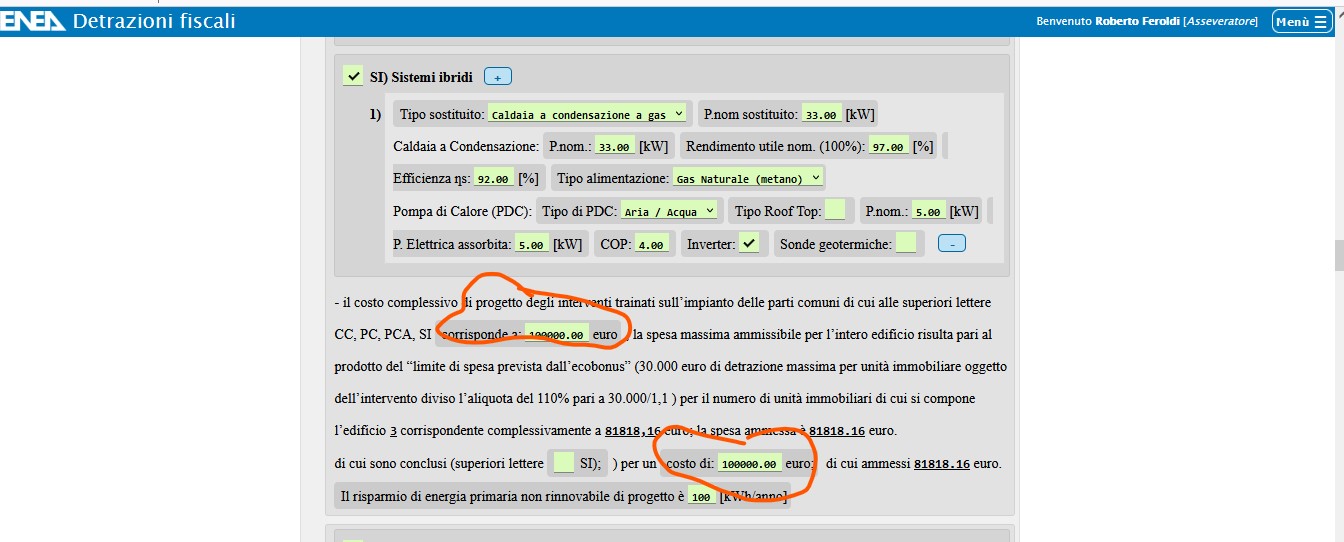Screen dimensions: 1344x542
Task: Toggle the Inverter checkbox
Action: [x=749, y=243]
